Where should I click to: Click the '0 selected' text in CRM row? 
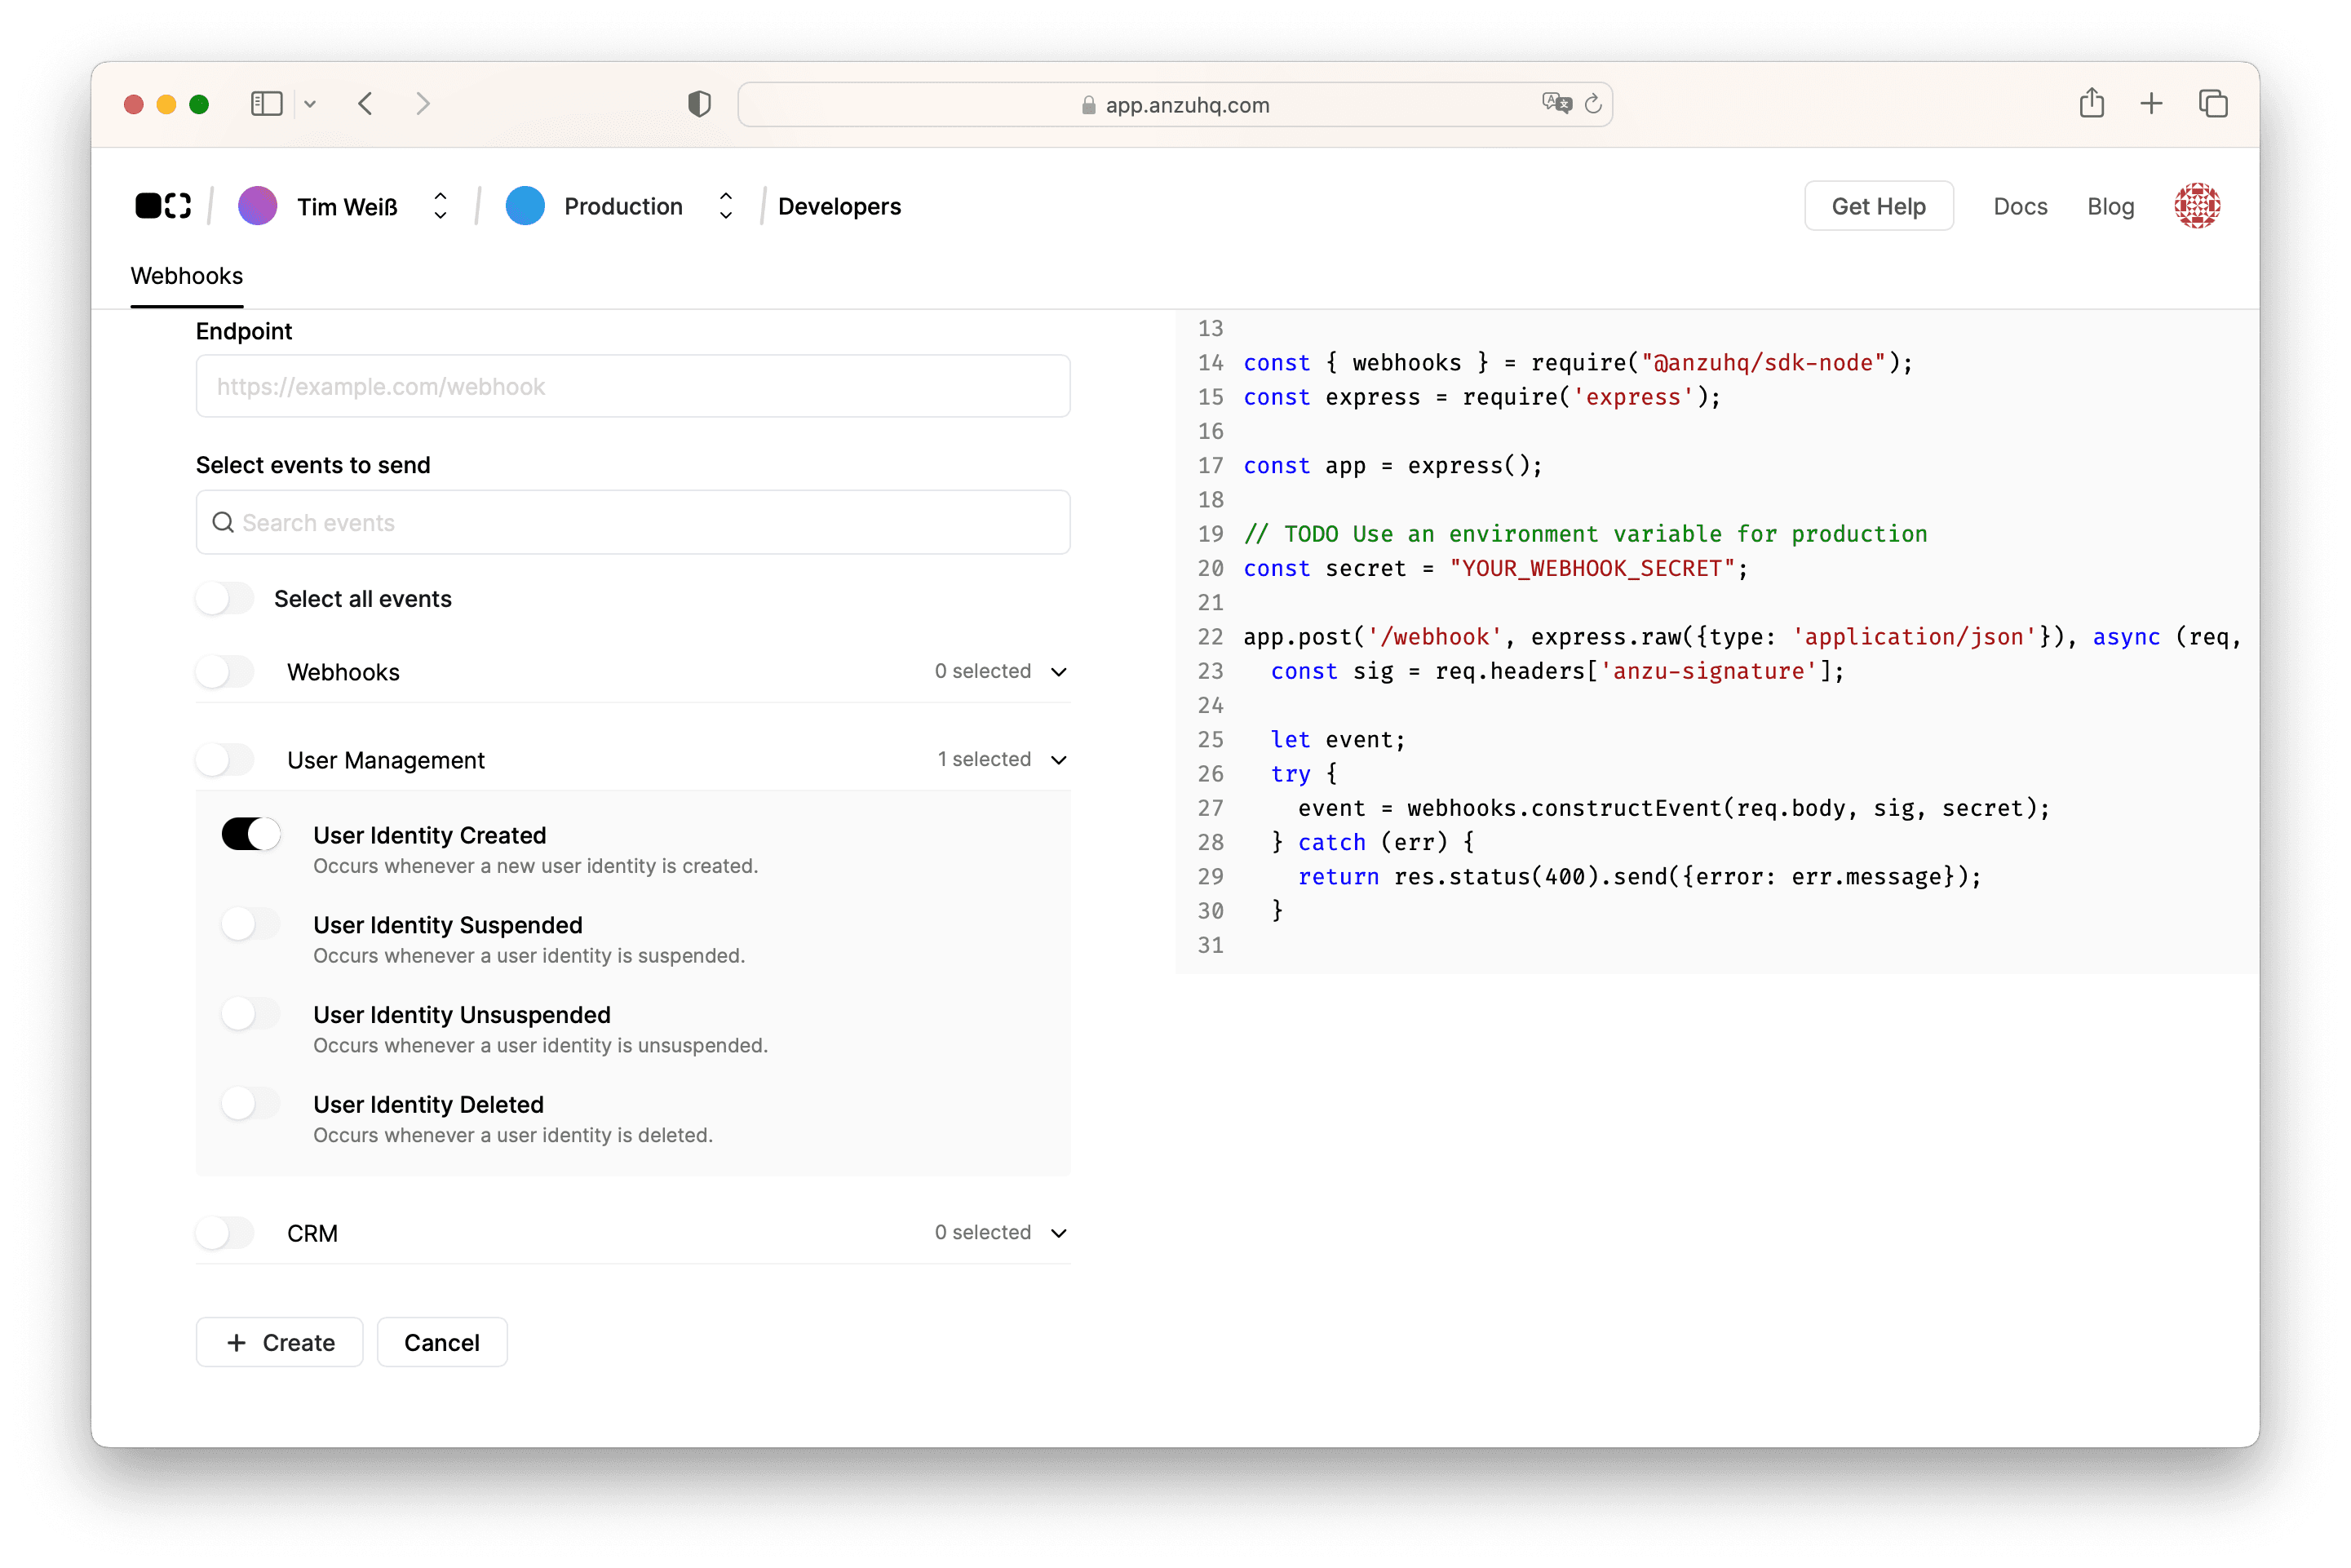(x=983, y=1233)
